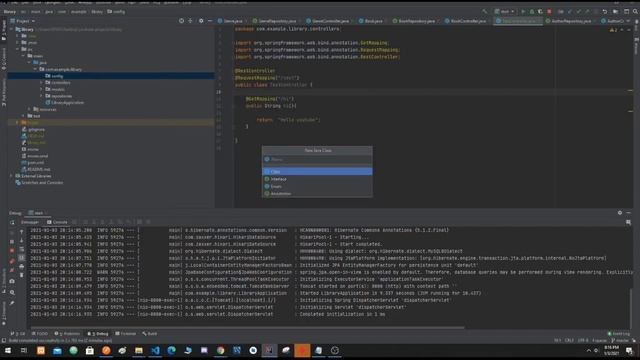Click the pin tab icon in Debug sidebar

point(12,303)
